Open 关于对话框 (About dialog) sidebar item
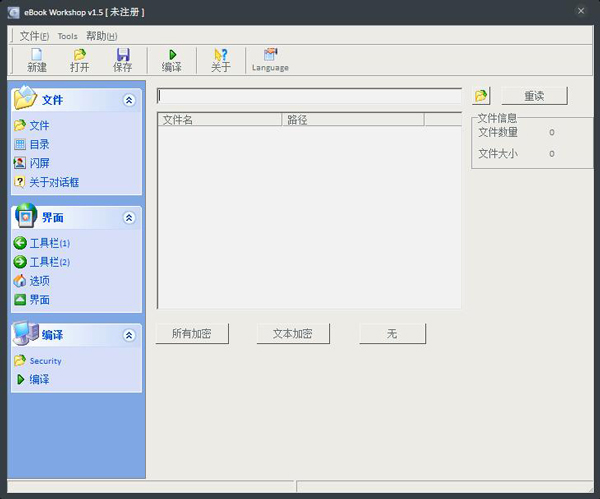600x499 pixels. click(46, 182)
